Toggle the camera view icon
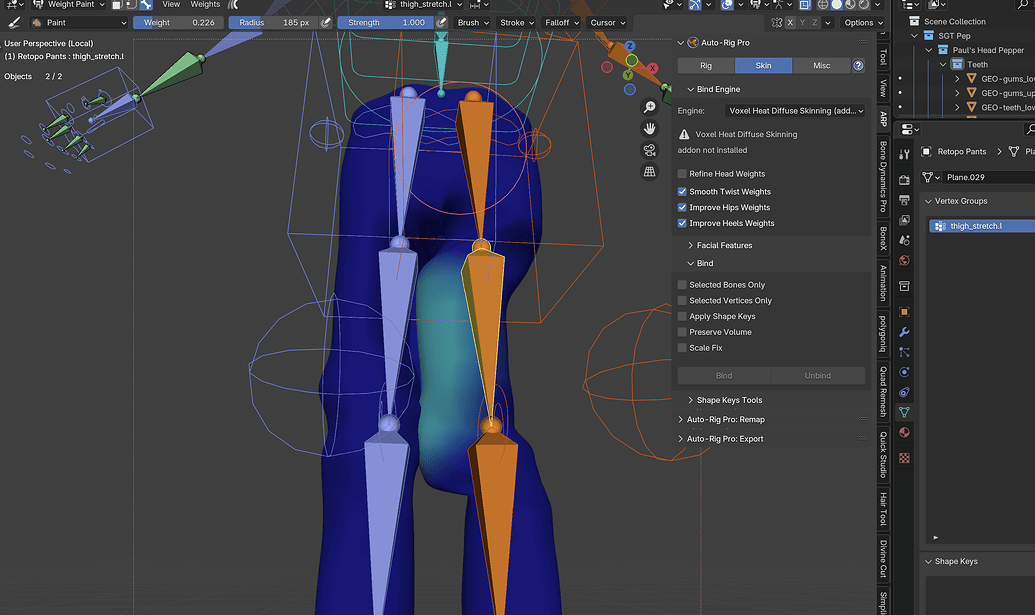1035x615 pixels. coord(650,150)
